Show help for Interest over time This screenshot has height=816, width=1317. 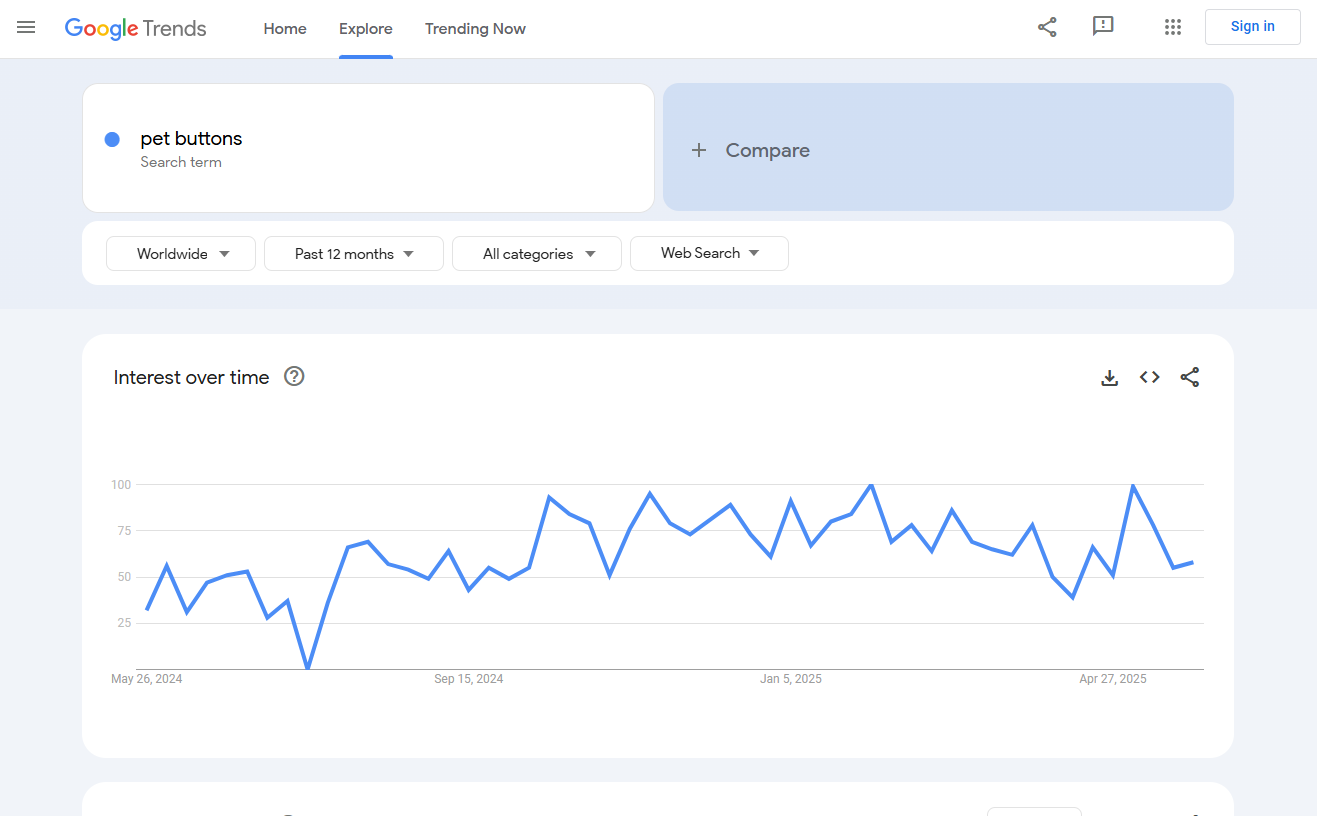click(294, 377)
